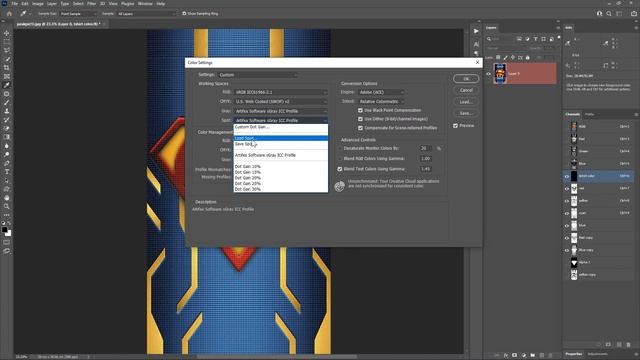The height and width of the screenshot is (360, 640).
Task: Open the Image menu
Action: coord(38,4)
